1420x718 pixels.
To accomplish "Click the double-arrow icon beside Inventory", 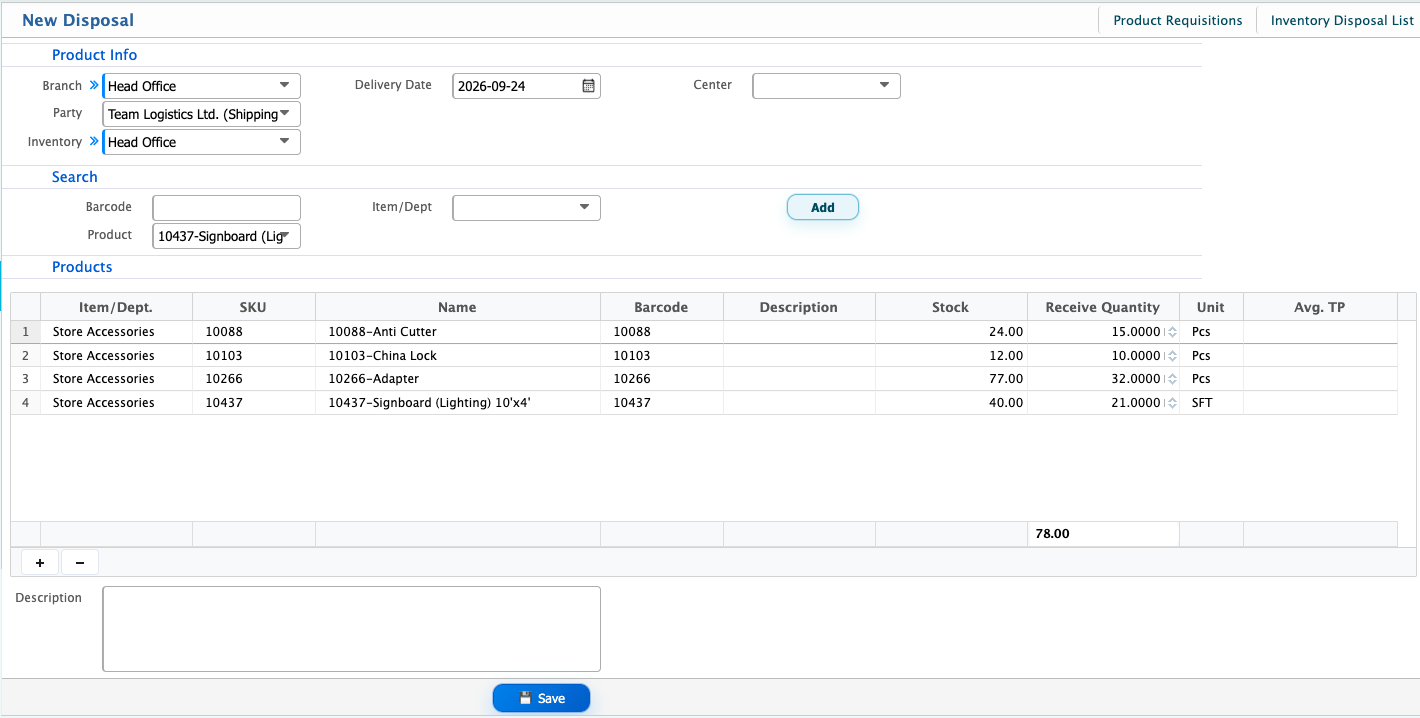I will click(94, 141).
